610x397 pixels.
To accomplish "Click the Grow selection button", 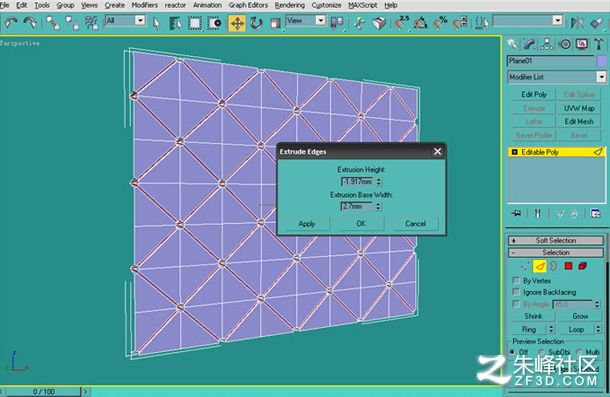I will pos(580,316).
